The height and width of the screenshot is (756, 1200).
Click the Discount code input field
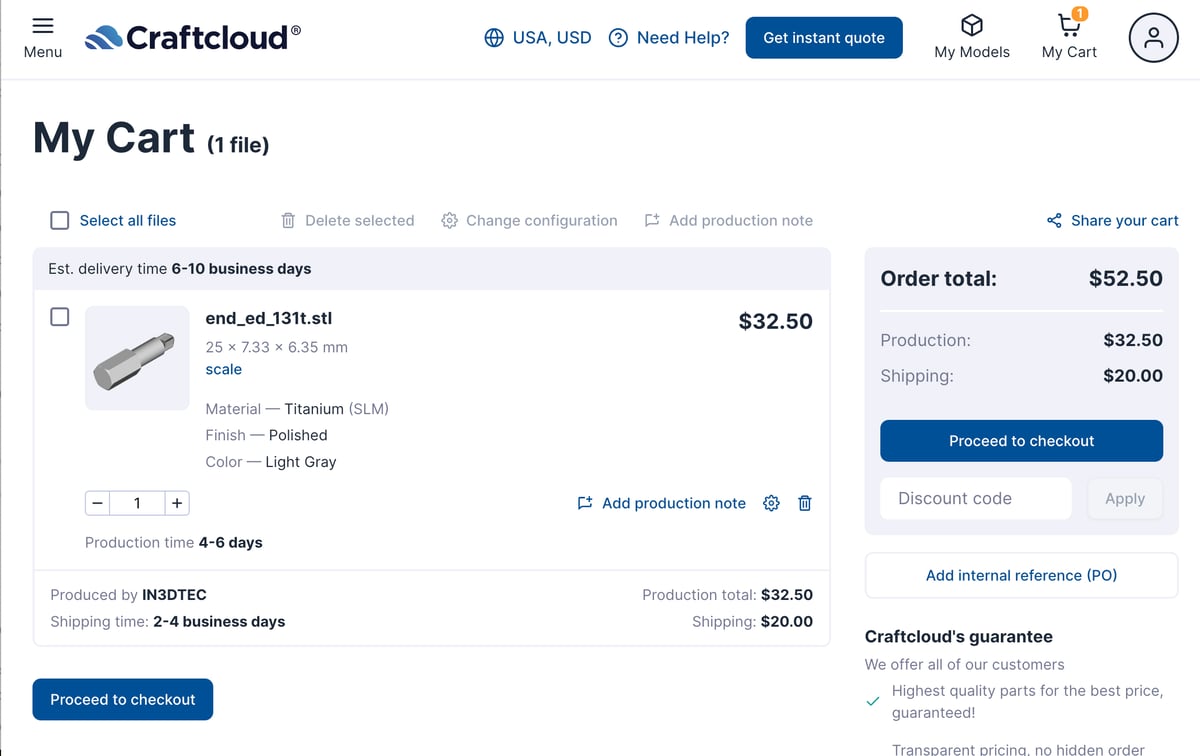pyautogui.click(x=975, y=498)
